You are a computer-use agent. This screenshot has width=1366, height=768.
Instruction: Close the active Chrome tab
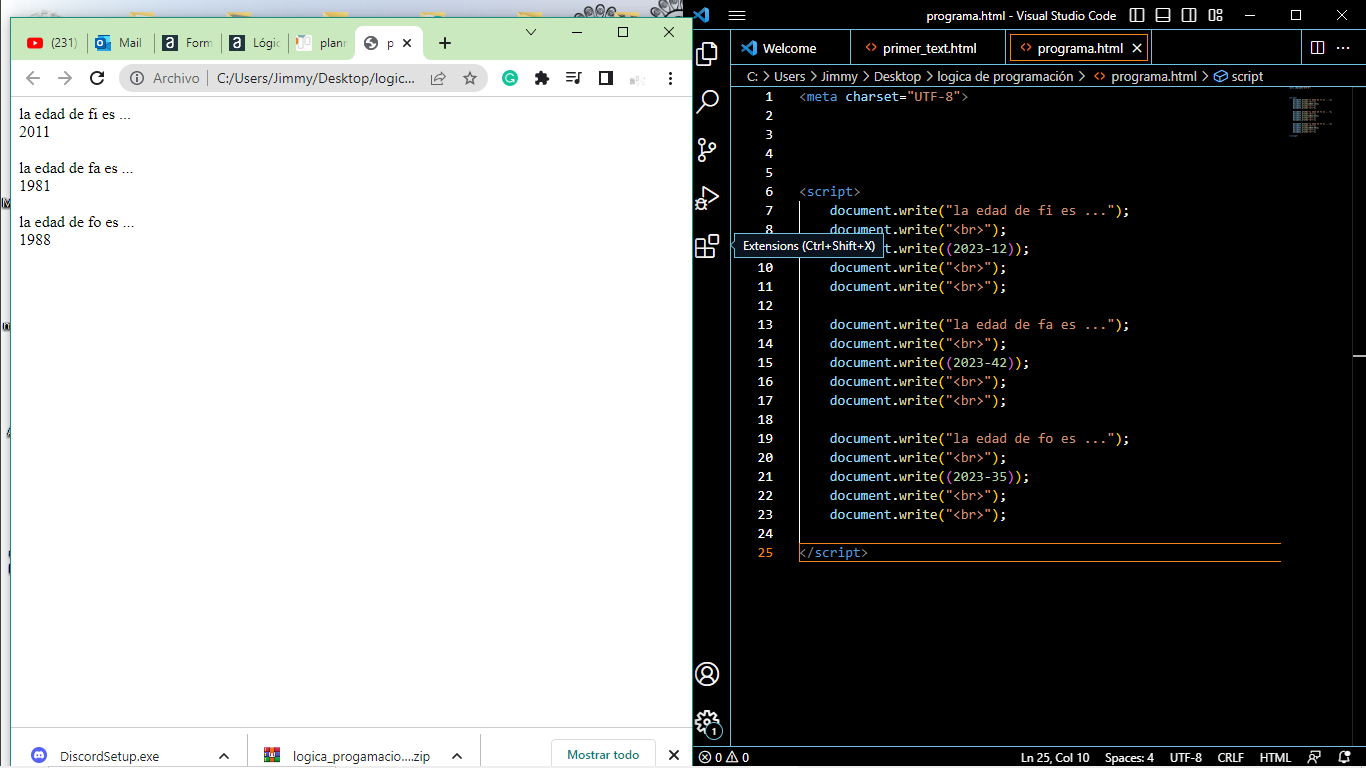point(408,43)
